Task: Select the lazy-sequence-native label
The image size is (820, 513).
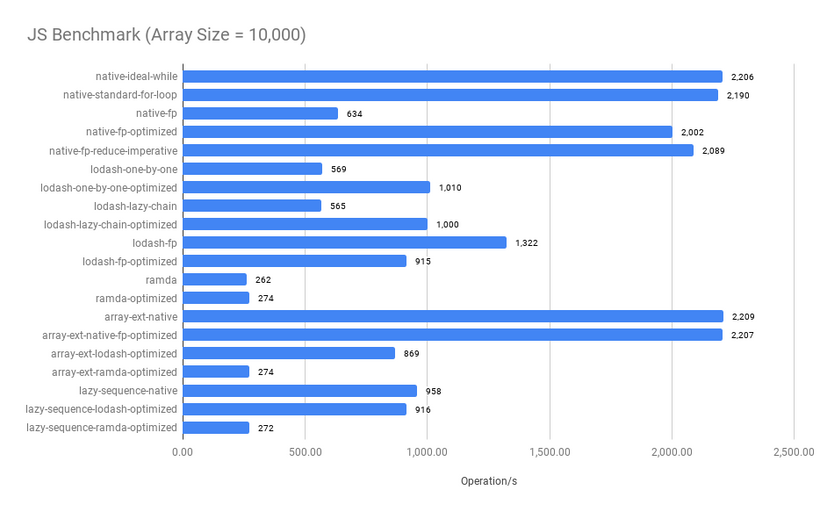Action: coord(128,391)
